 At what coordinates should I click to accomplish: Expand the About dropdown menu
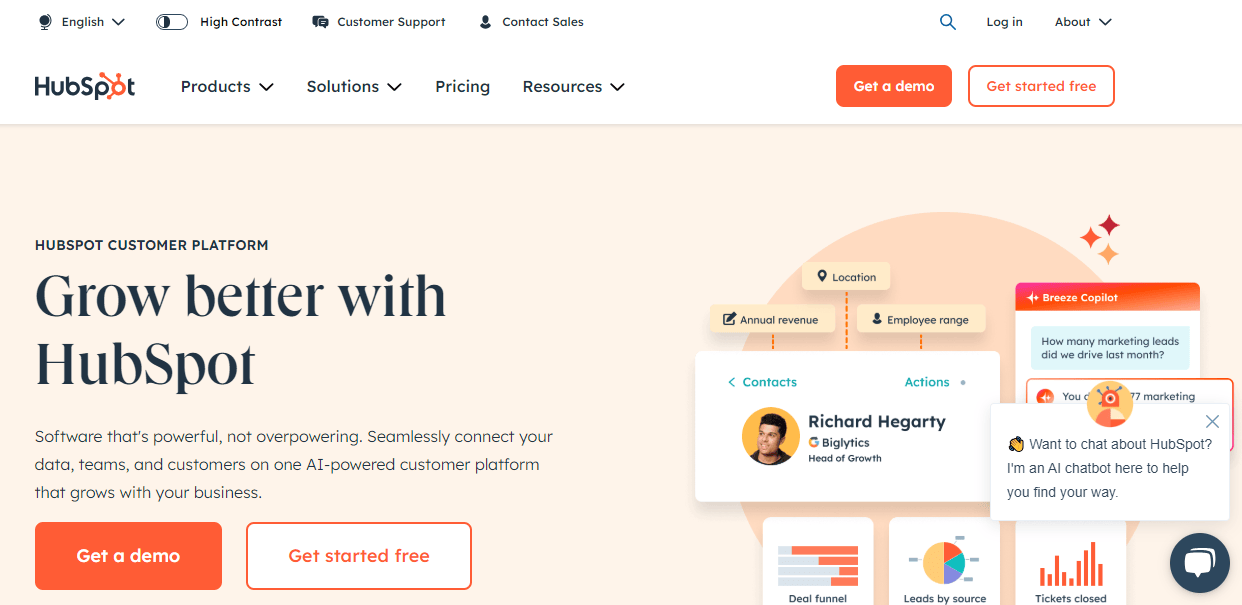tap(1083, 22)
